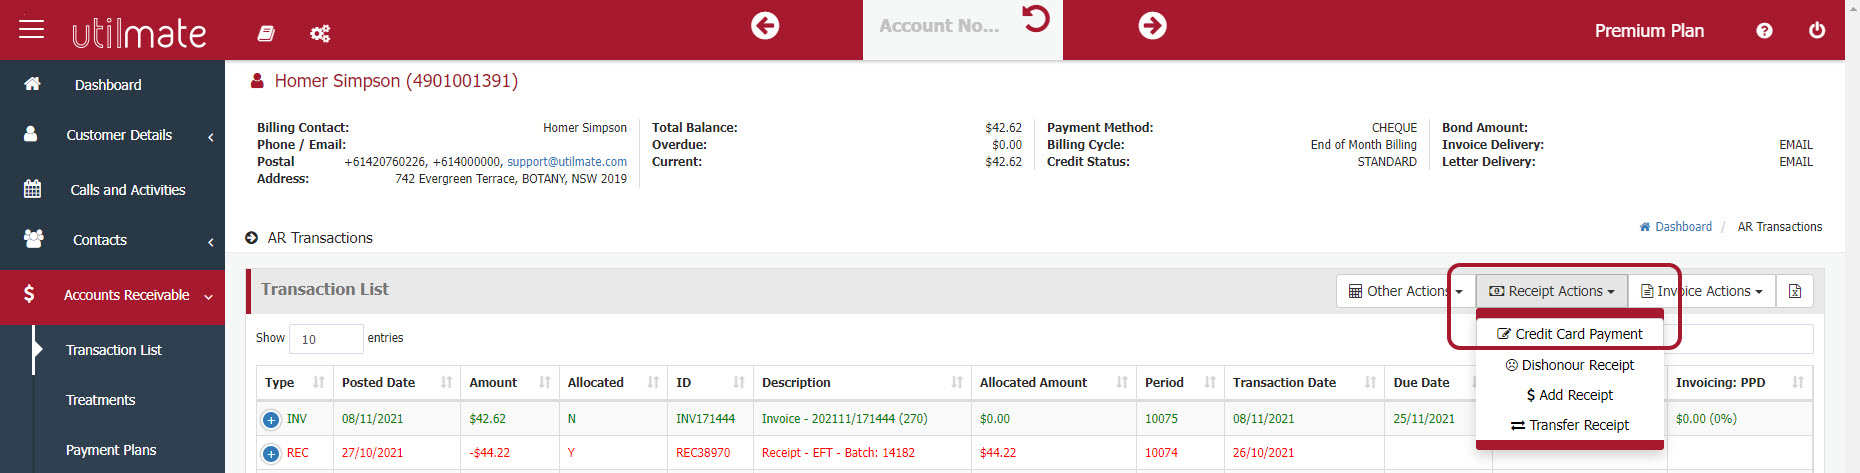Select Dishonour Receipt option
Image resolution: width=1860 pixels, height=473 pixels.
1570,365
